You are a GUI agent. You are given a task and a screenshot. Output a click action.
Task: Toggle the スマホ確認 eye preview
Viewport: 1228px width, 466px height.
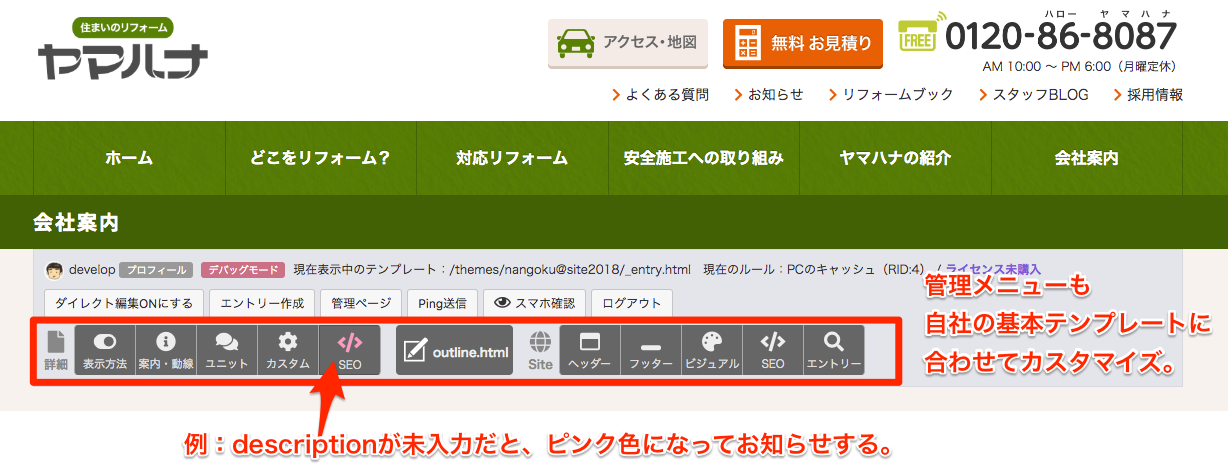[x=534, y=303]
